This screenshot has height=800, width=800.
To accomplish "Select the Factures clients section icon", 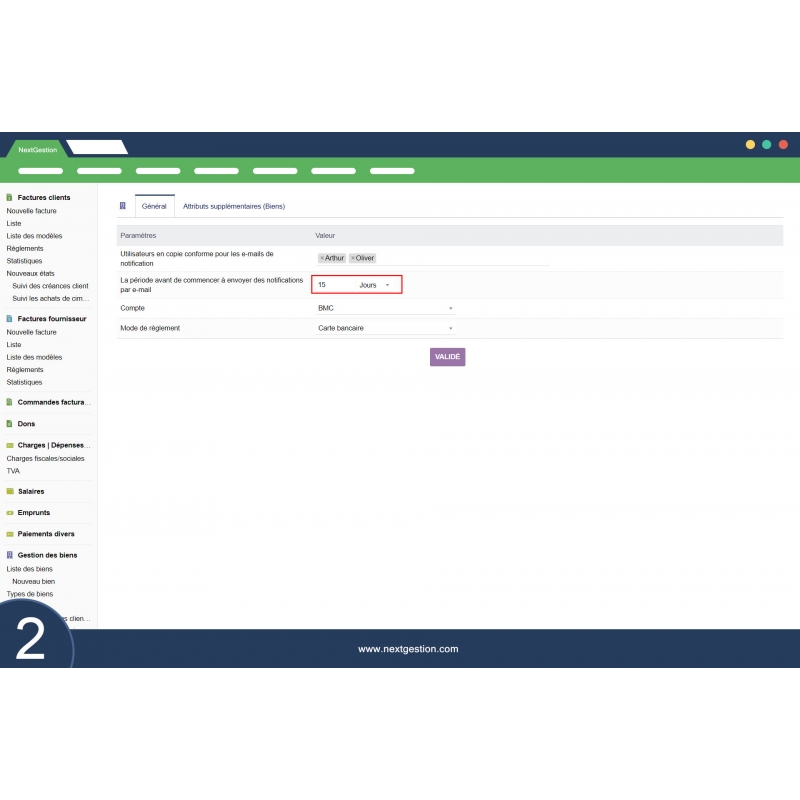I will click(9, 197).
